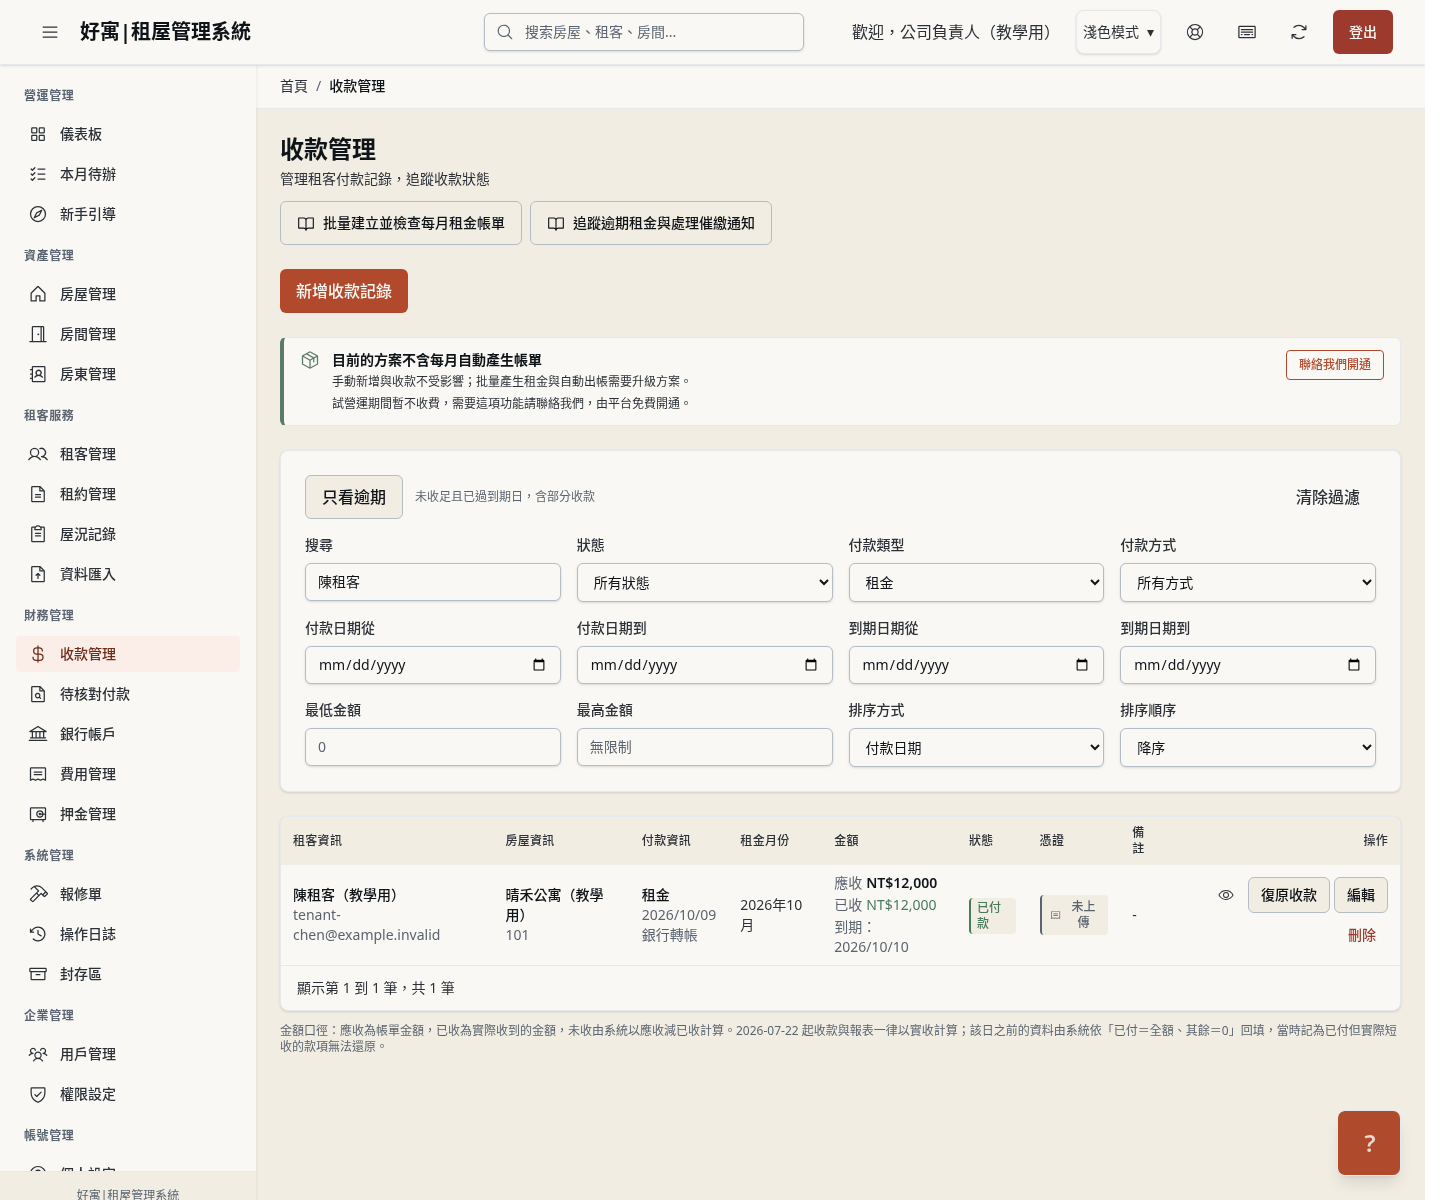Open calendar picker for 到期日期從
Image resolution: width=1440 pixels, height=1200 pixels.
tap(1082, 665)
